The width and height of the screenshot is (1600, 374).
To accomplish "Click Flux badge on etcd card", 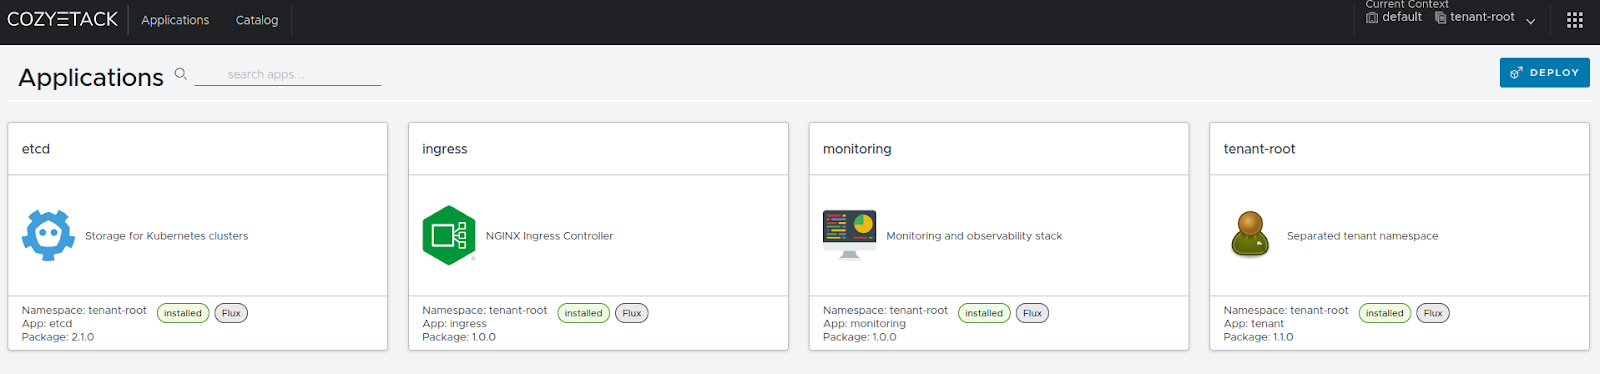I will point(231,313).
